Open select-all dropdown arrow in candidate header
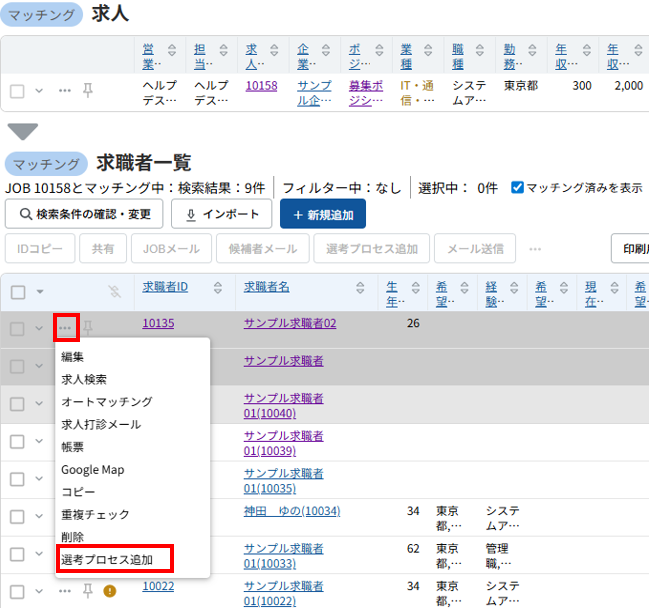This screenshot has height=610, width=650. [40, 292]
